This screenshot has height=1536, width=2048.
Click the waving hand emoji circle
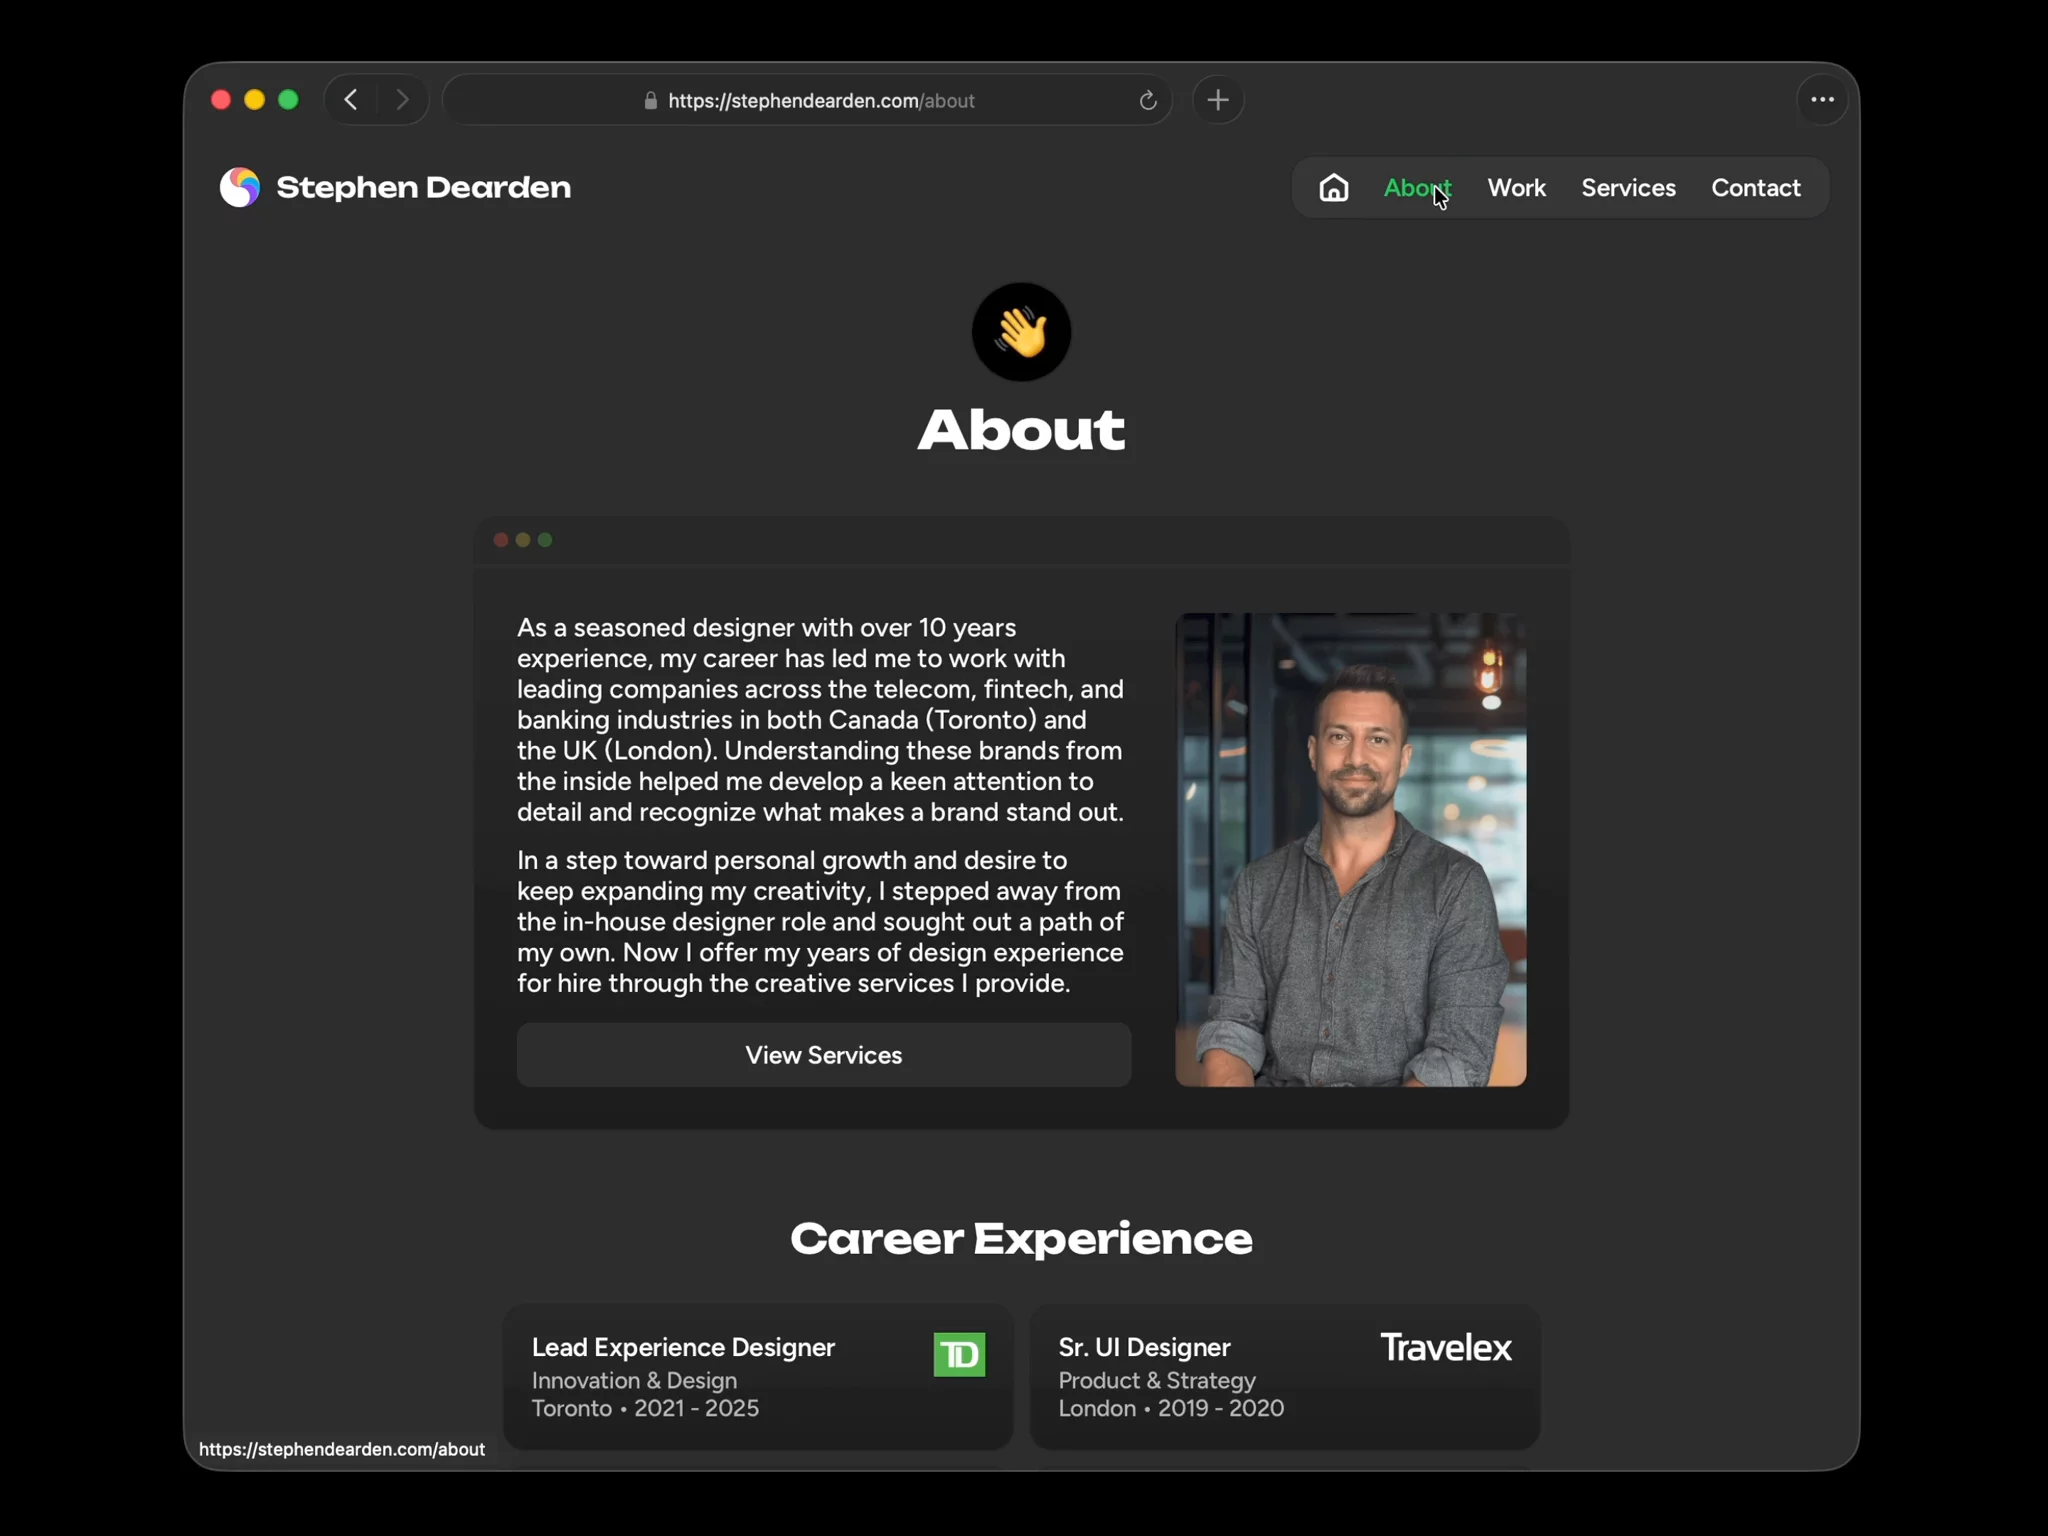point(1021,332)
